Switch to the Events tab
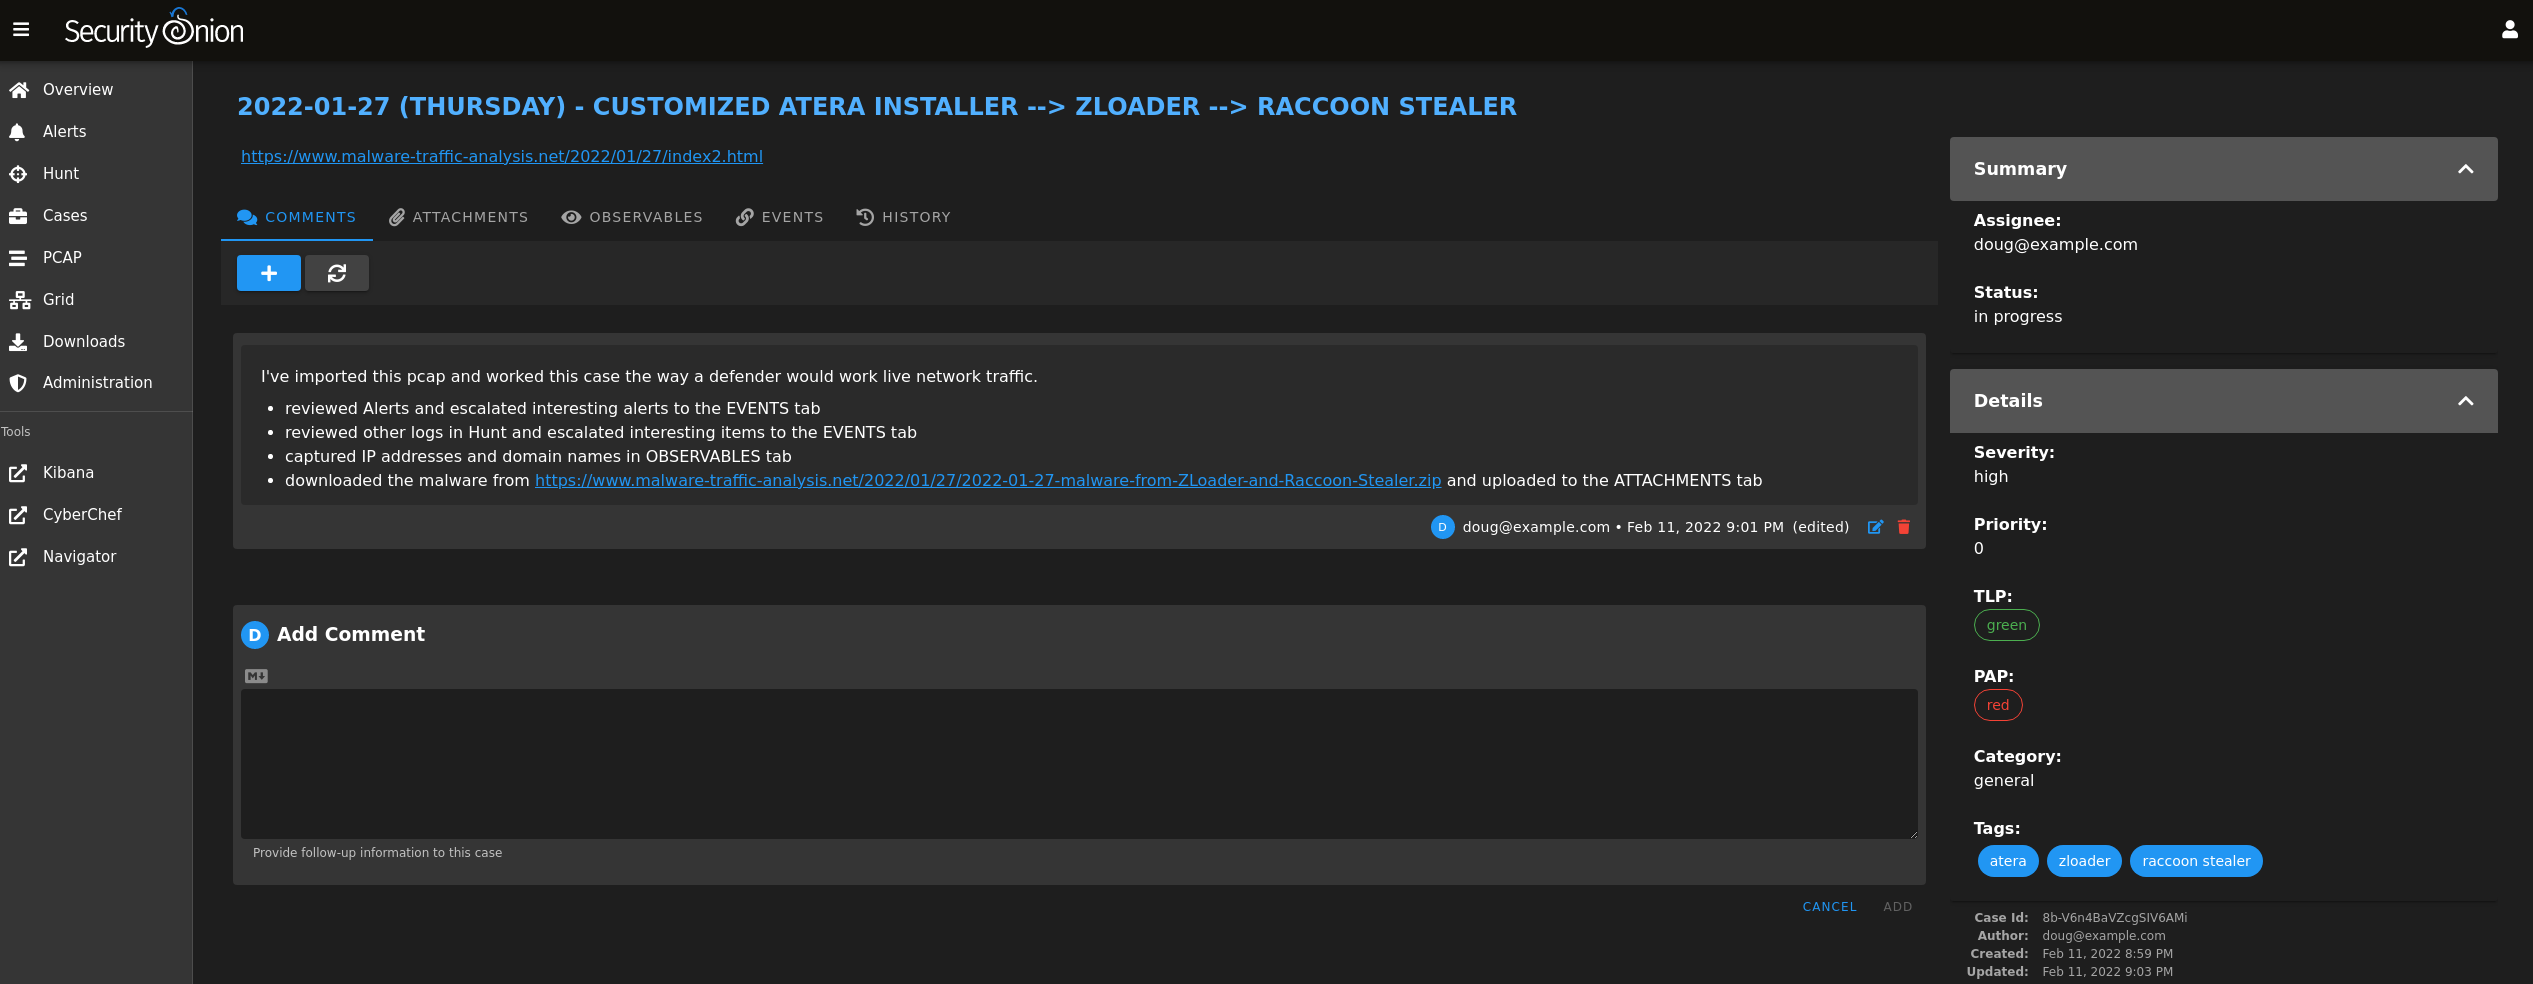 tap(780, 217)
